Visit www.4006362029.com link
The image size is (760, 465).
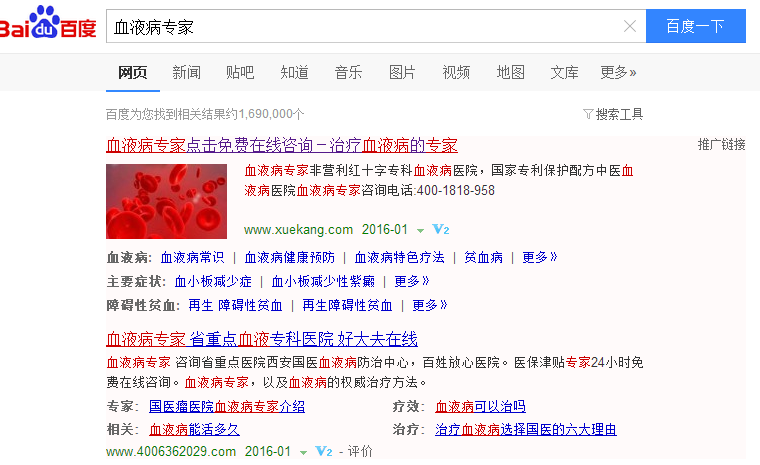[x=171, y=452]
